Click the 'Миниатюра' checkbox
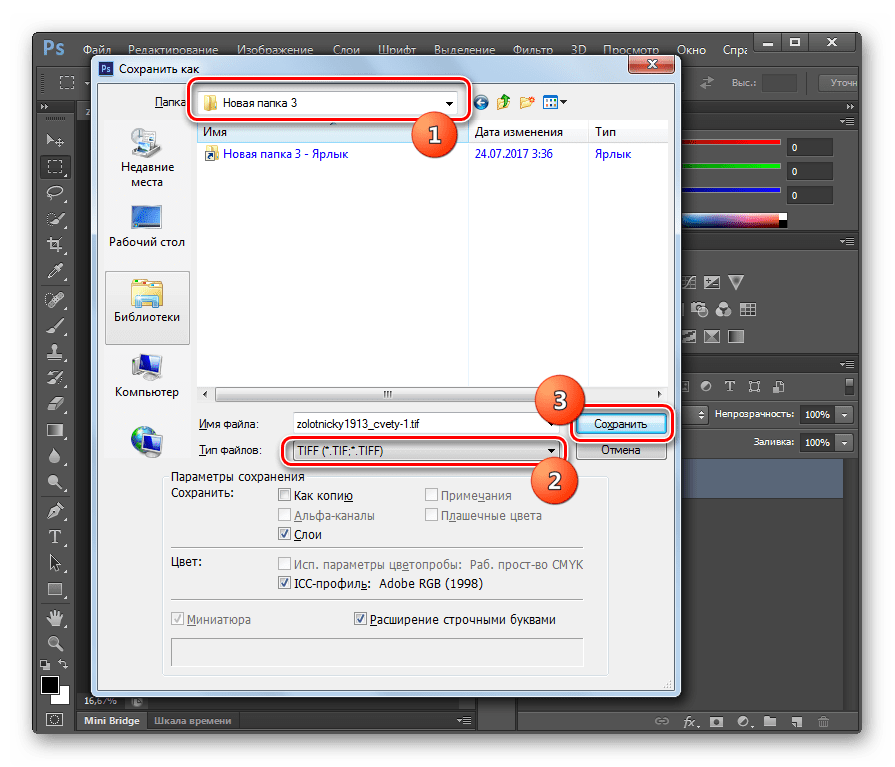Viewport: 895px width, 767px height. (x=178, y=619)
